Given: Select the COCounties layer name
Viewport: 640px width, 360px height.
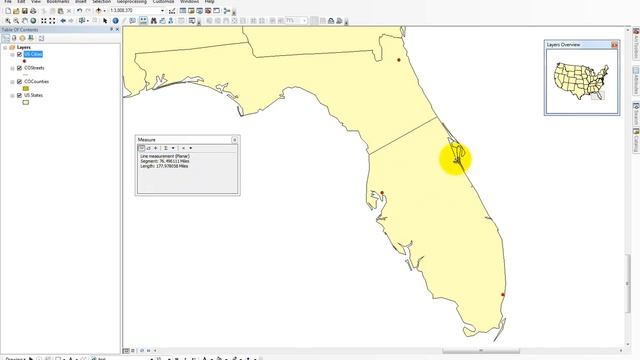Looking at the screenshot, I should click(x=36, y=82).
